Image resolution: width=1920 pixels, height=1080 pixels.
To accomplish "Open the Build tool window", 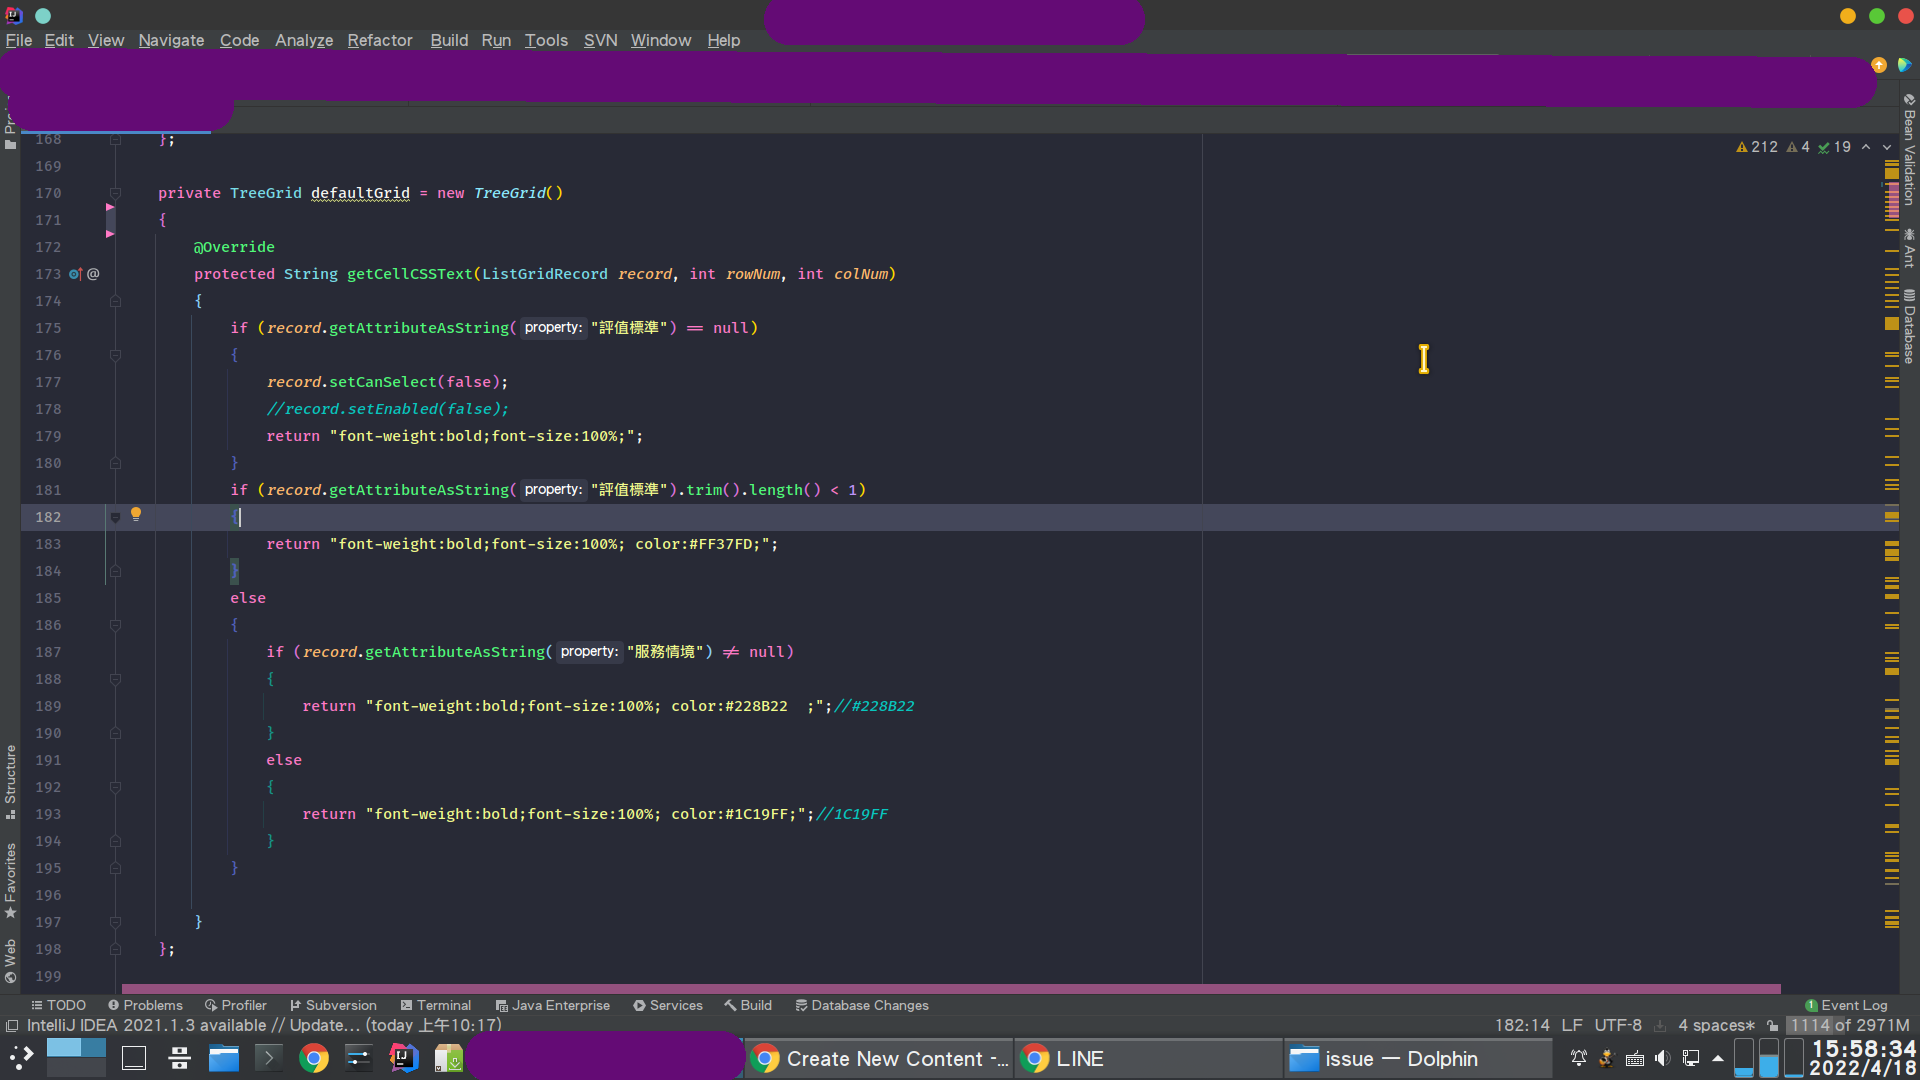I will point(748,1005).
